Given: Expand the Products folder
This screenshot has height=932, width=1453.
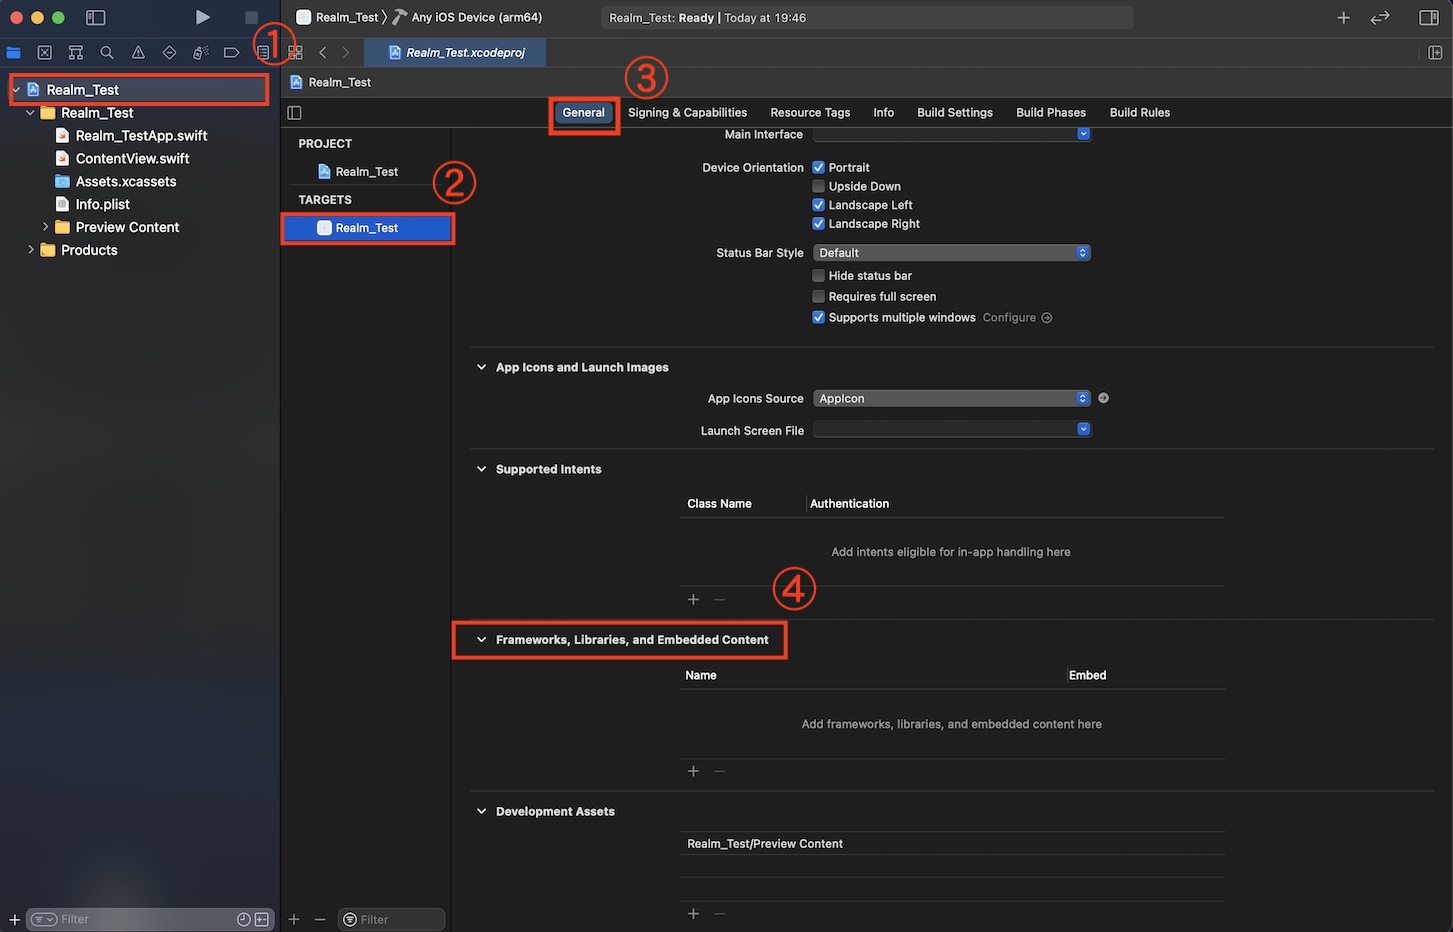Looking at the screenshot, I should click(x=31, y=250).
